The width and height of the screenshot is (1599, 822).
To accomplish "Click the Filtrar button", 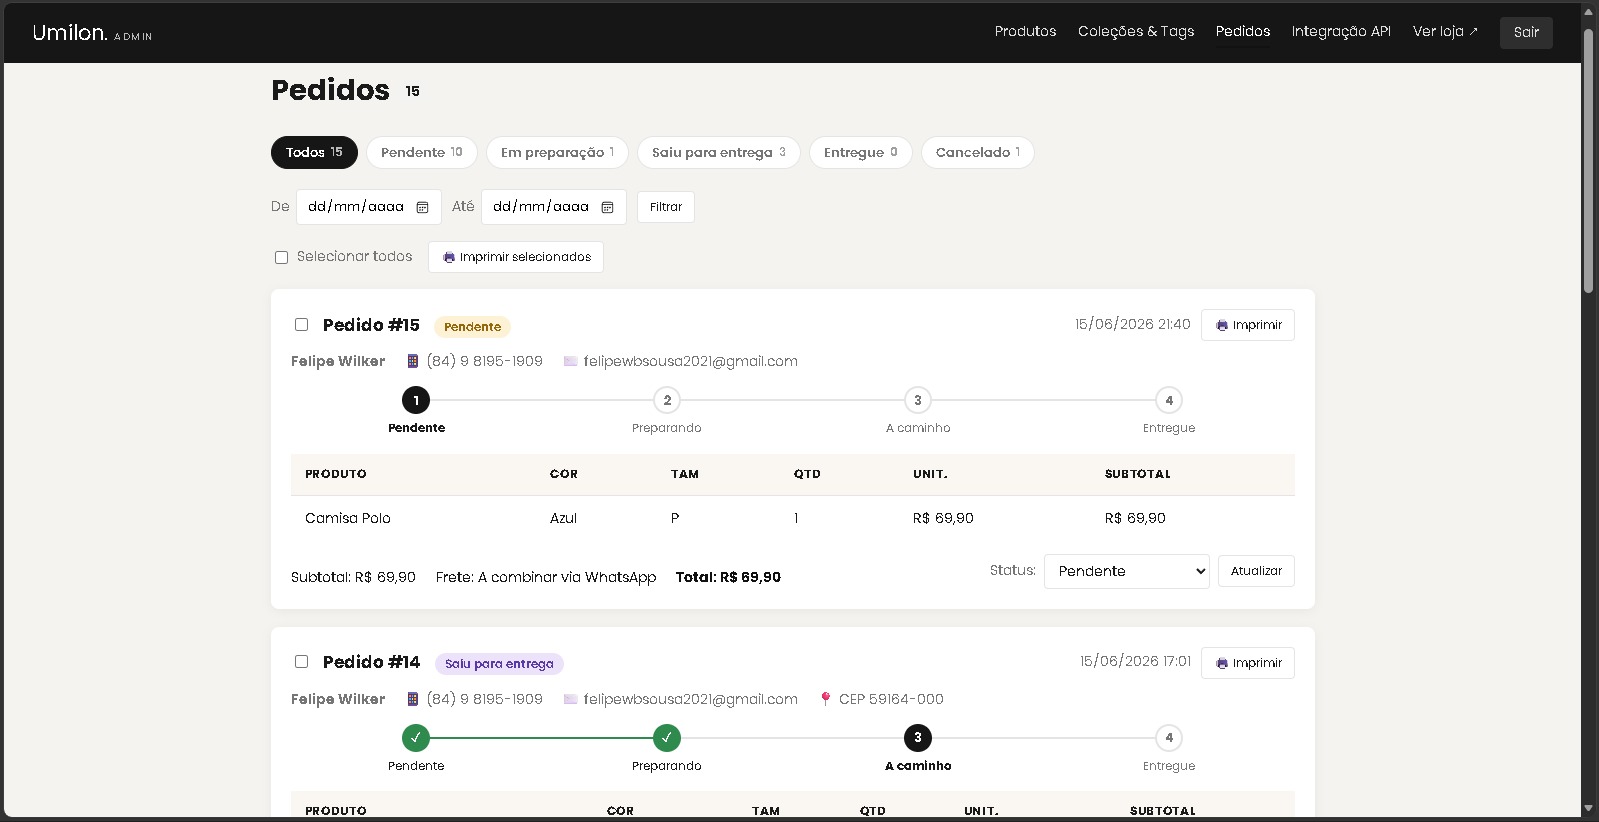I will coord(666,207).
